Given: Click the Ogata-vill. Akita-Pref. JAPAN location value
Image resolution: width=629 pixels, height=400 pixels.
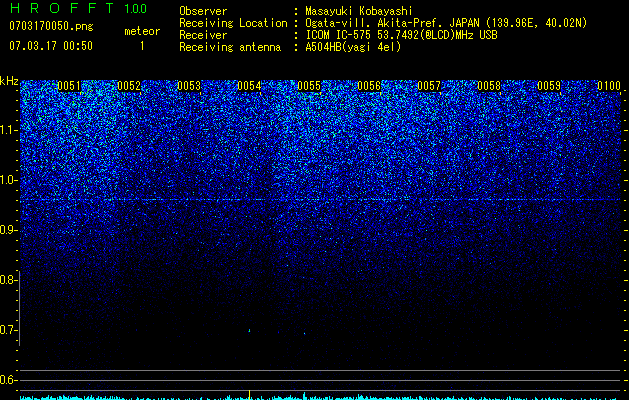Looking at the screenshot, I should click(x=446, y=23).
